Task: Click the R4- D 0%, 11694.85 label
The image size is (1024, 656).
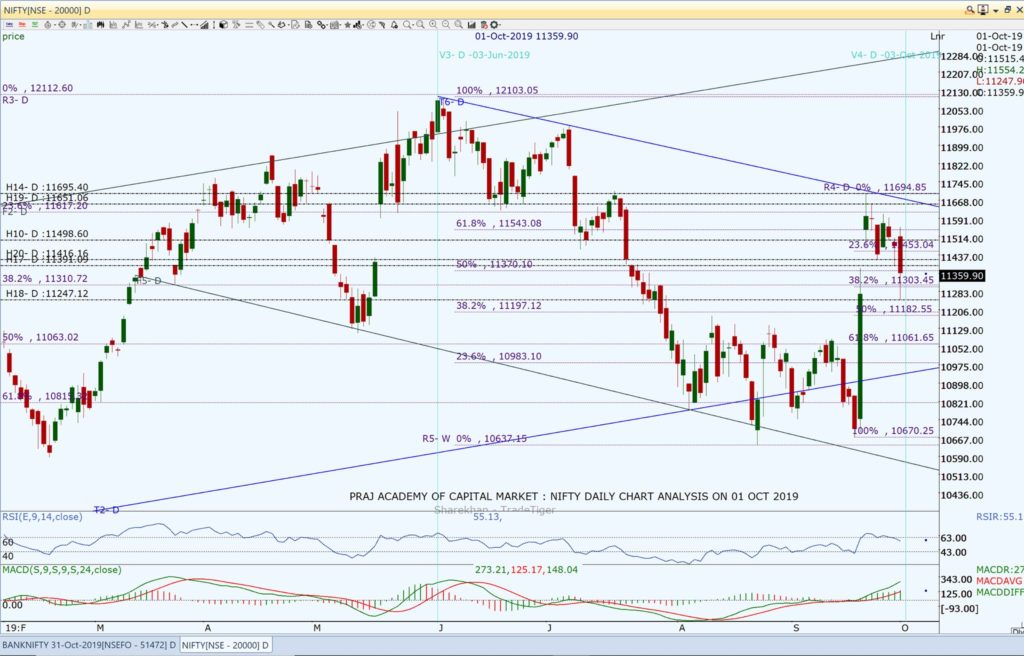Action: point(875,188)
